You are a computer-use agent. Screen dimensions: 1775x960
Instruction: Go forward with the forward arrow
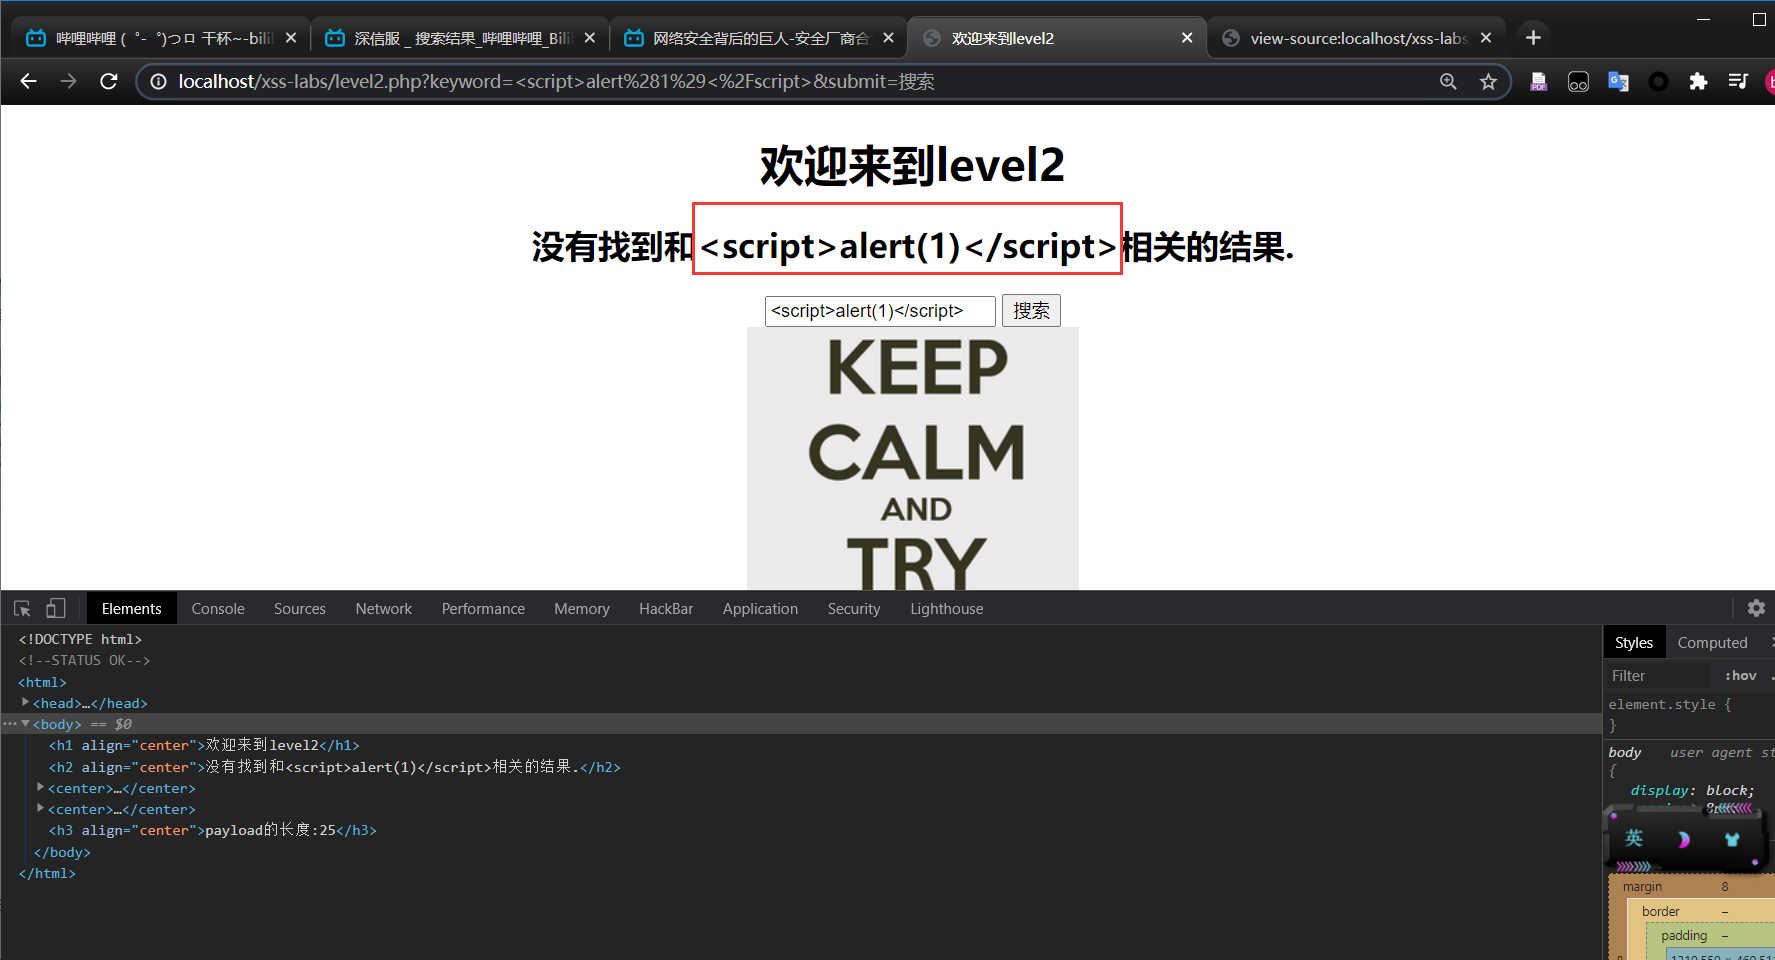(68, 81)
